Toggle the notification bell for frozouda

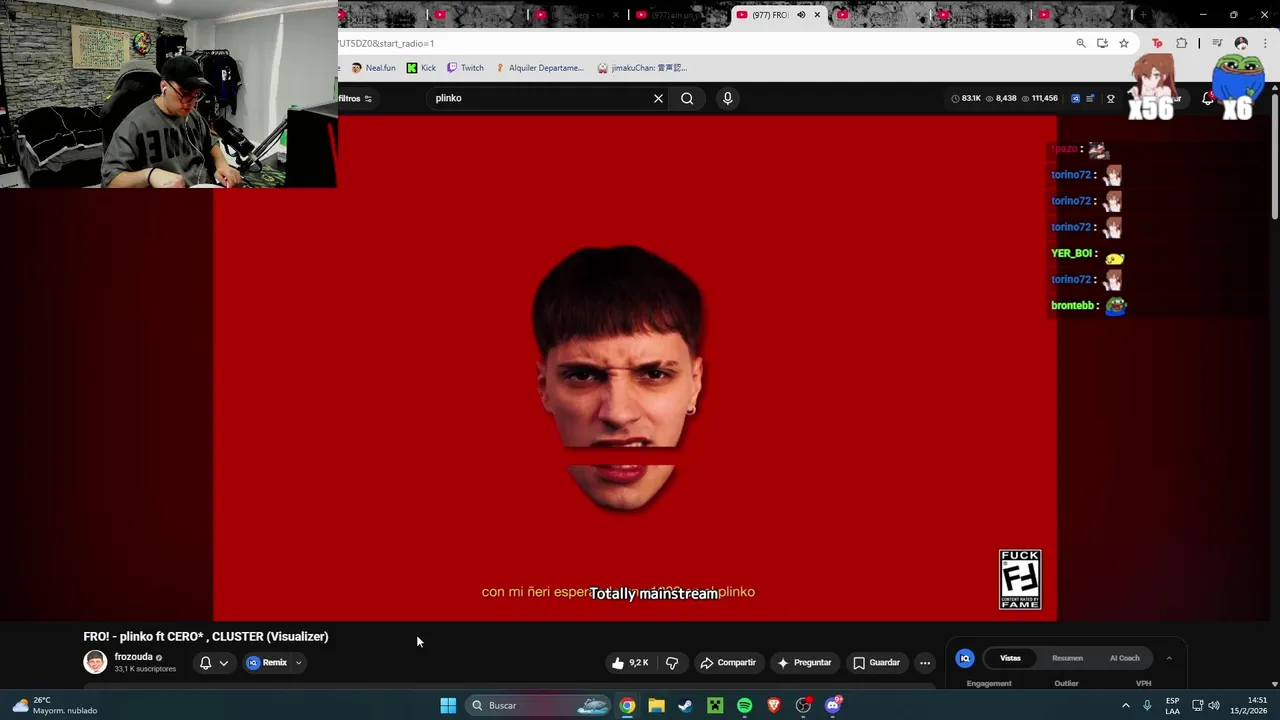[205, 662]
